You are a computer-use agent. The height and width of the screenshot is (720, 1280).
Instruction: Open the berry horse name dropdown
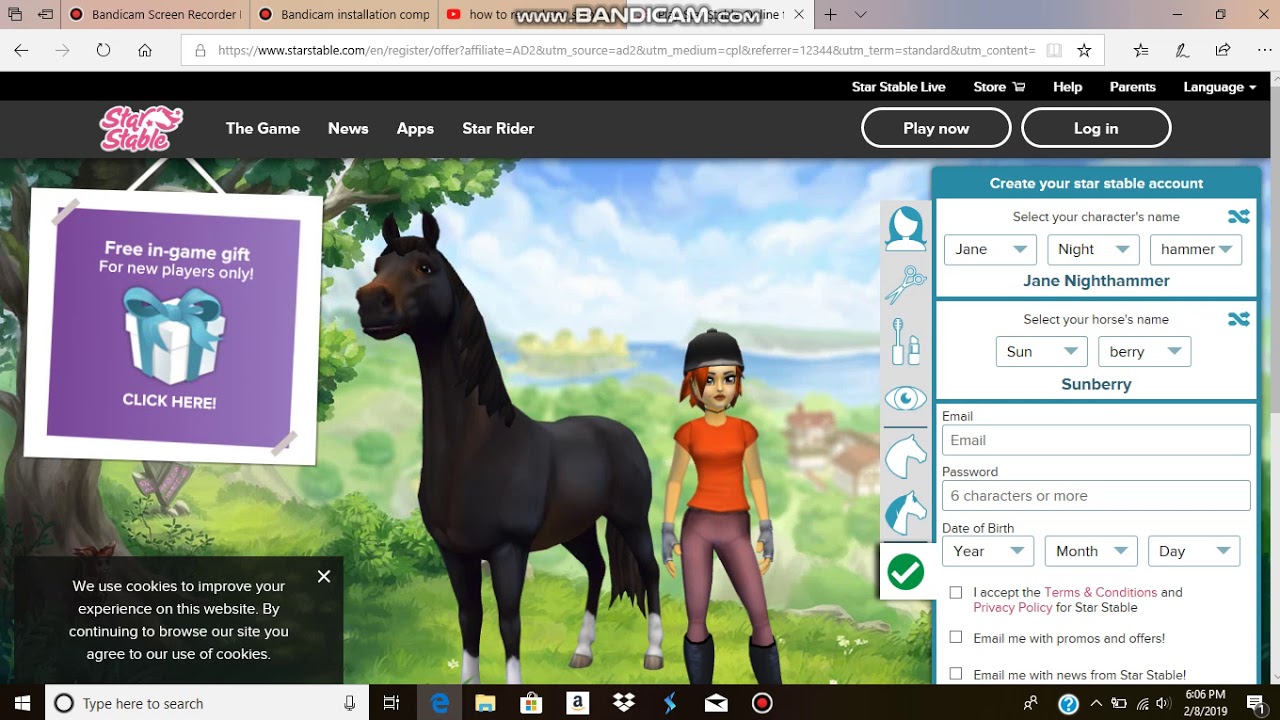(1144, 352)
